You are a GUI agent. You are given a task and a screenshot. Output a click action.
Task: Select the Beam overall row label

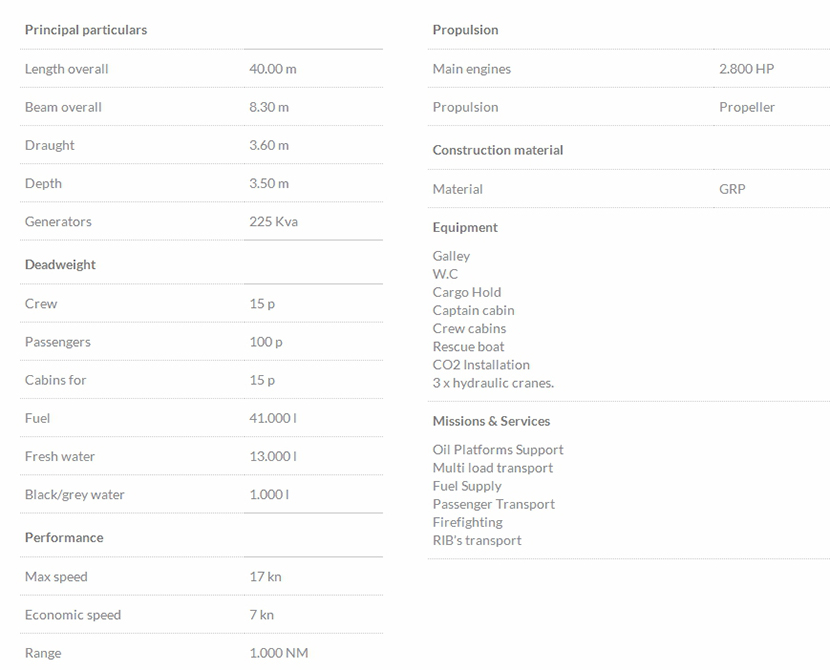(x=63, y=107)
